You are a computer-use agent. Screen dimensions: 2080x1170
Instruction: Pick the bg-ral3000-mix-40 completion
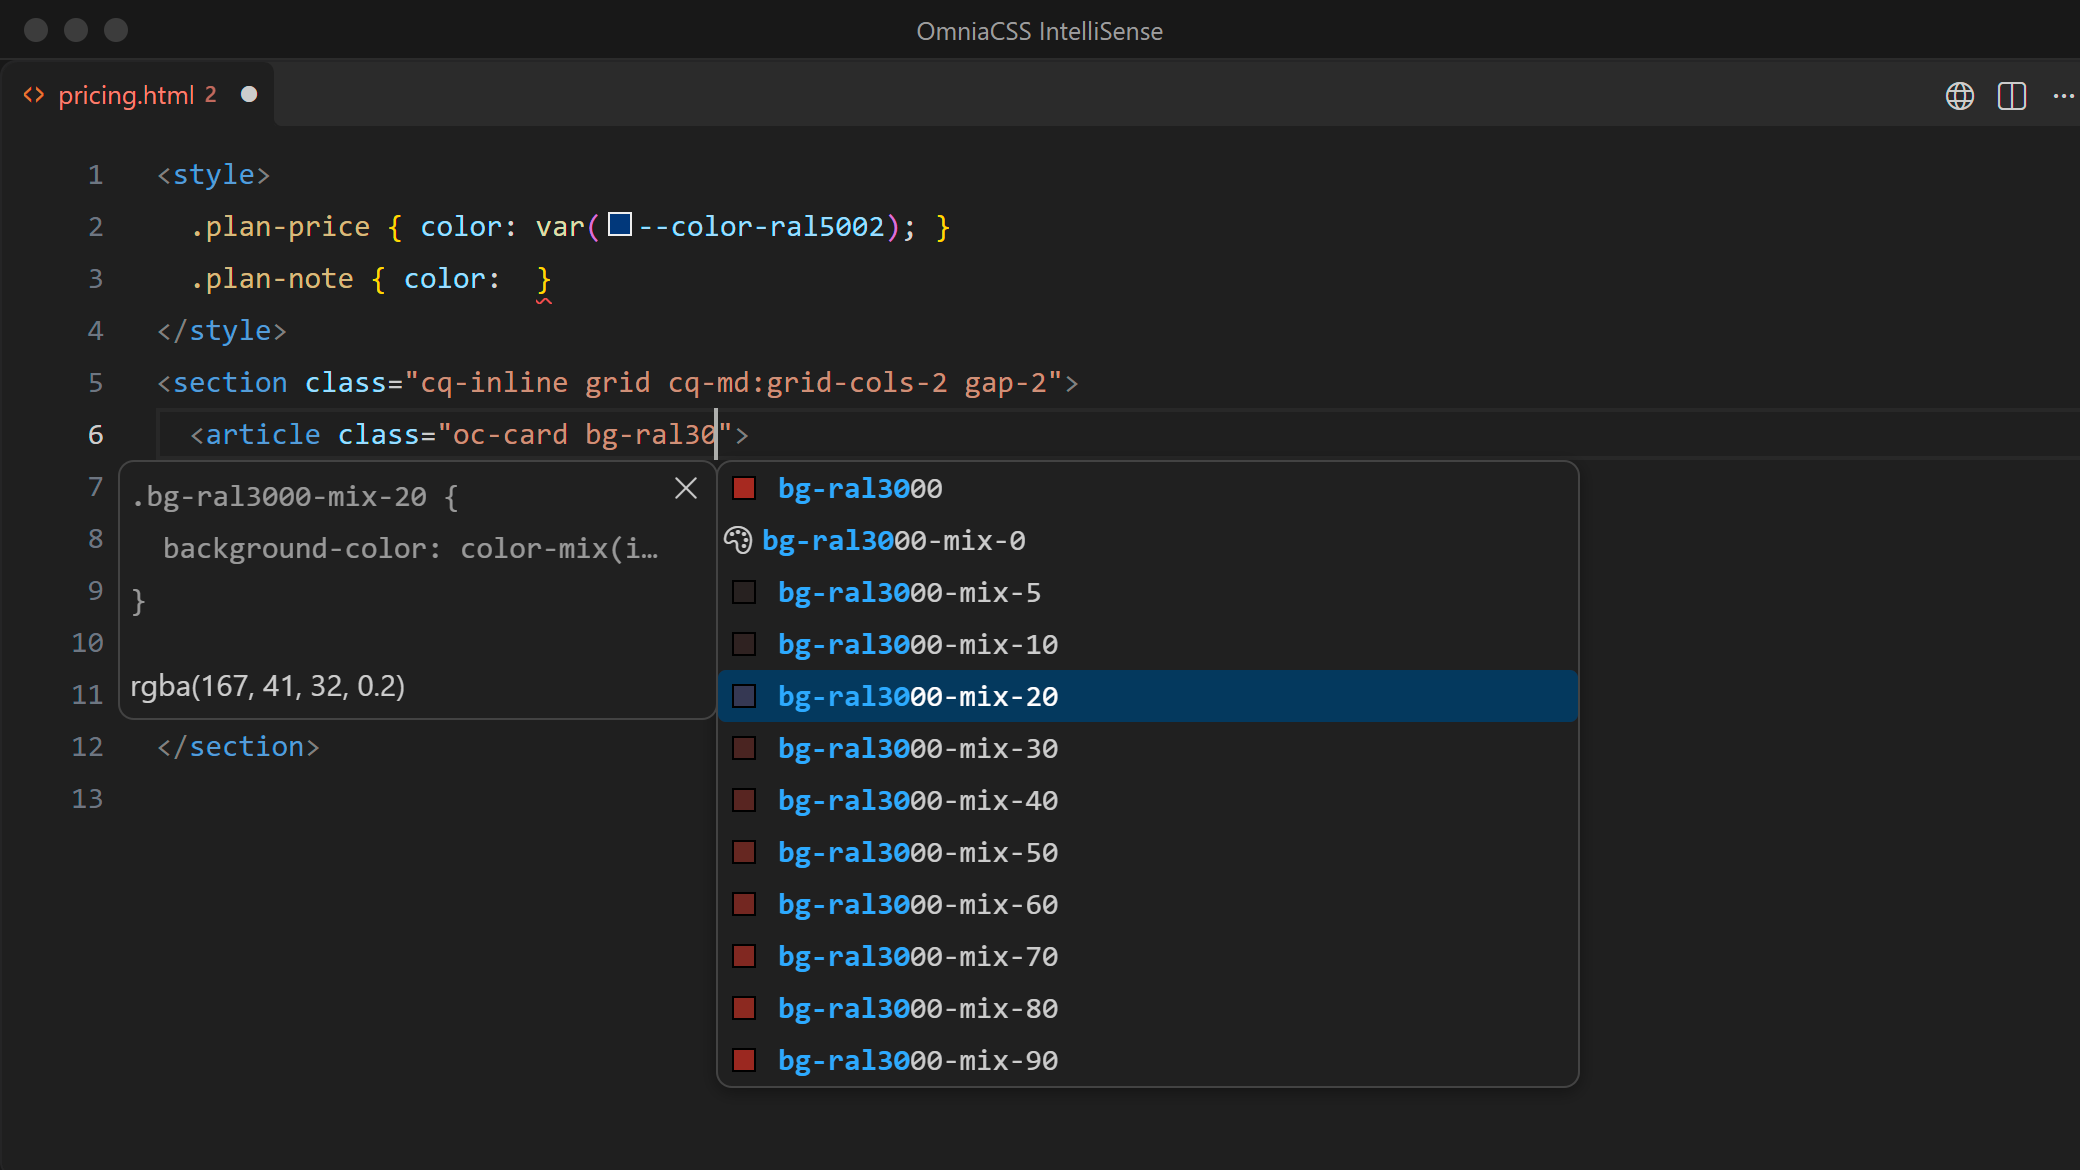pyautogui.click(x=1148, y=800)
